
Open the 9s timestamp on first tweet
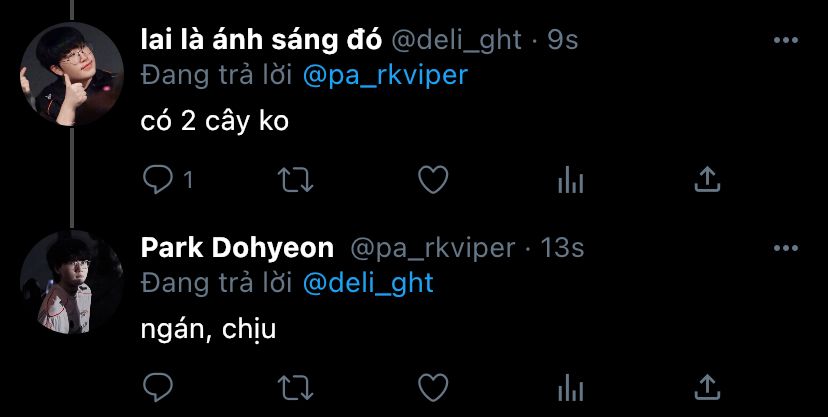click(x=562, y=41)
